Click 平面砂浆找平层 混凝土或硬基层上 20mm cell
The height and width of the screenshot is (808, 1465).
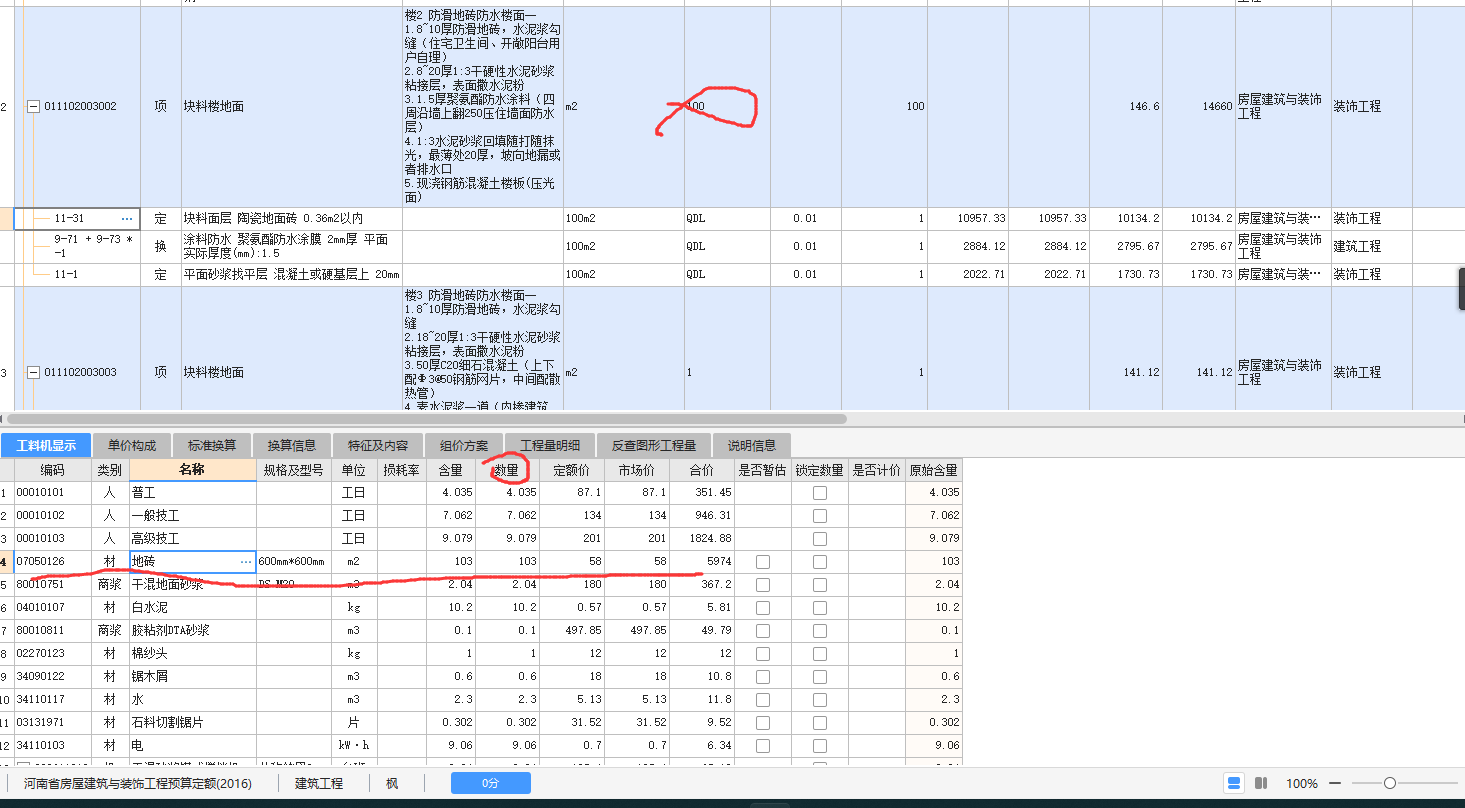292,274
